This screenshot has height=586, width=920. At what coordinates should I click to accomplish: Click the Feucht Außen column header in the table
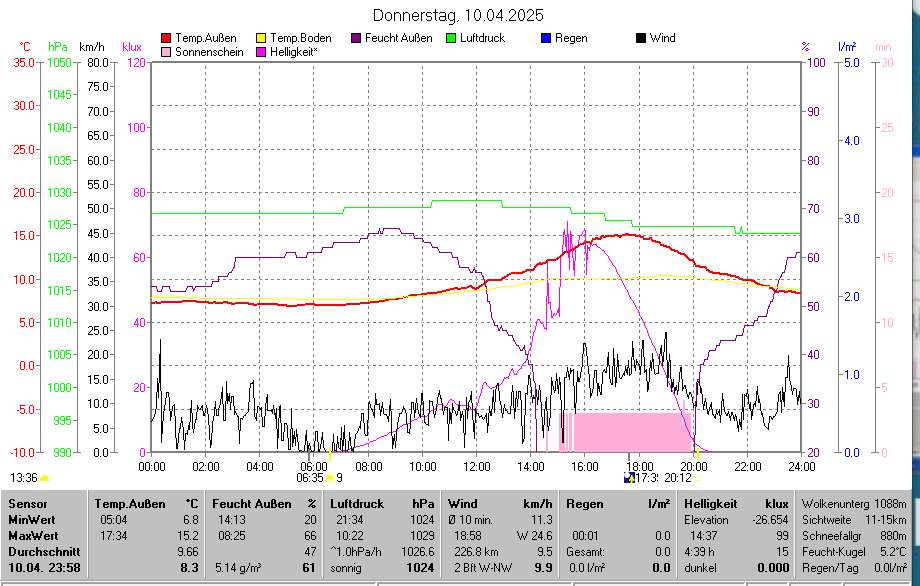(252, 504)
